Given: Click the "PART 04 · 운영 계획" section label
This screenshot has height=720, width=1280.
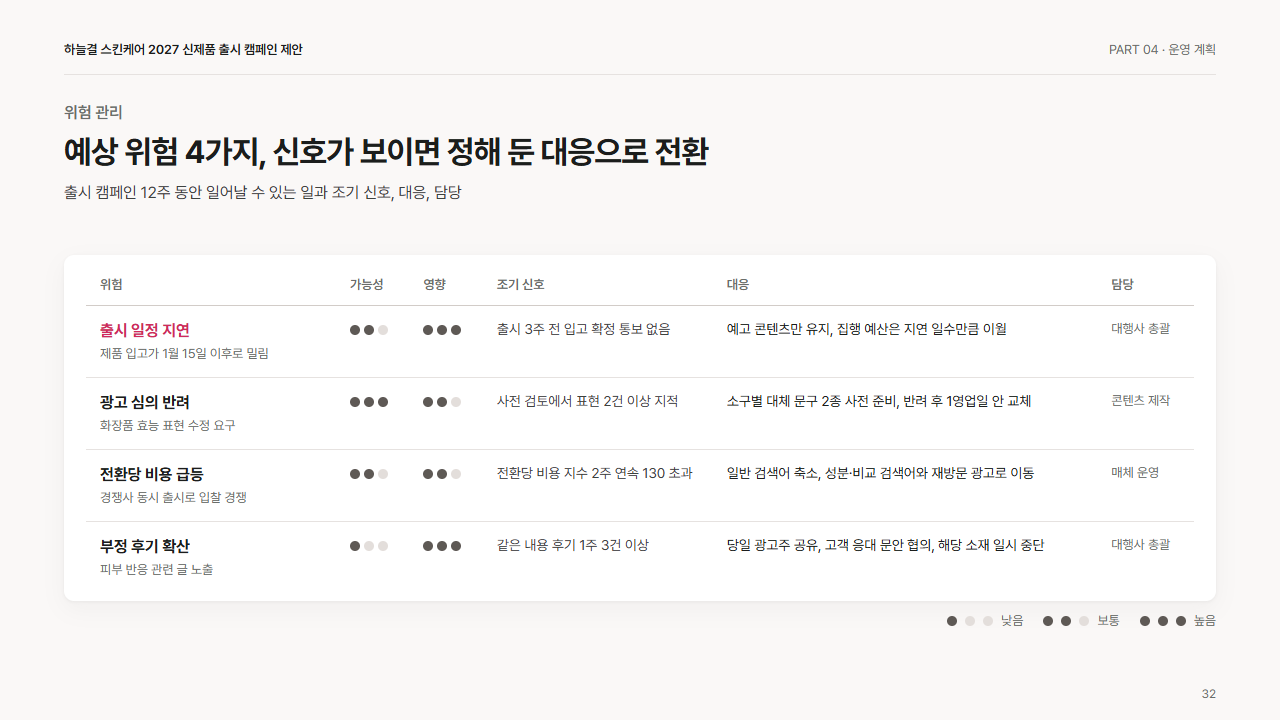Looking at the screenshot, I should pos(1162,50).
